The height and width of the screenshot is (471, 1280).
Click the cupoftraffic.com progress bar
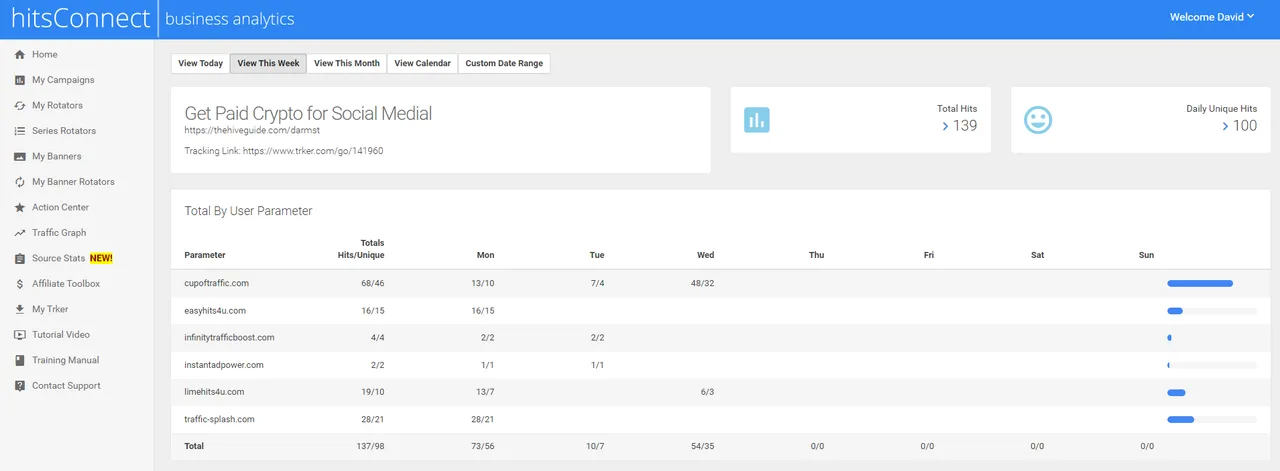point(1200,283)
